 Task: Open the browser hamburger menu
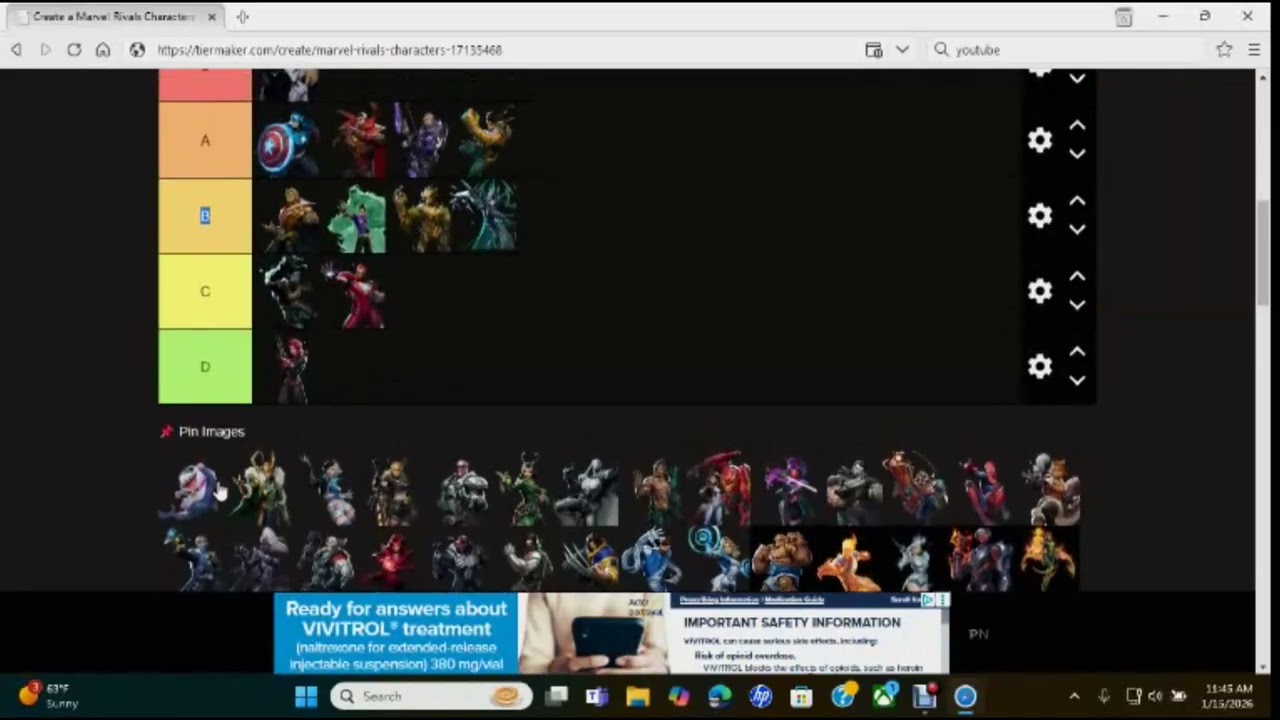pyautogui.click(x=1254, y=49)
